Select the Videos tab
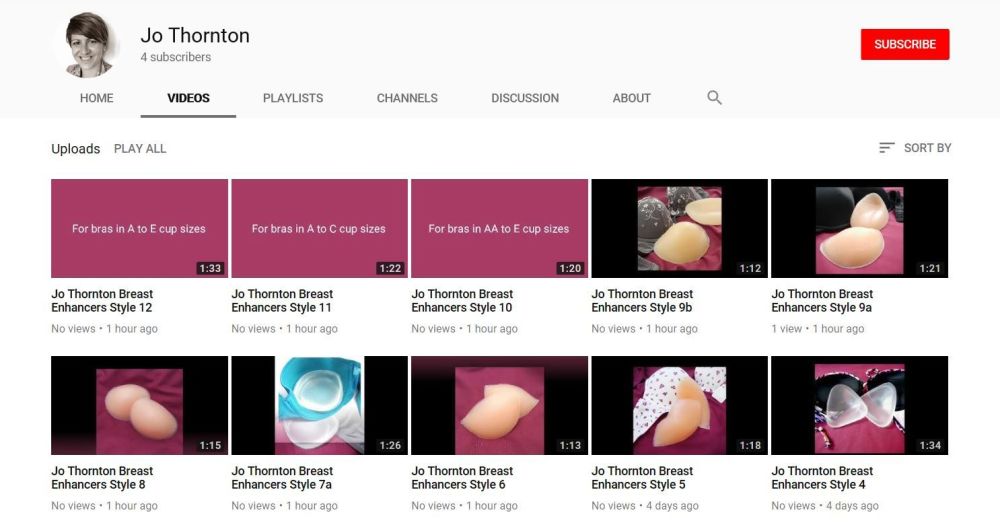This screenshot has width=1000, height=527. (x=188, y=98)
